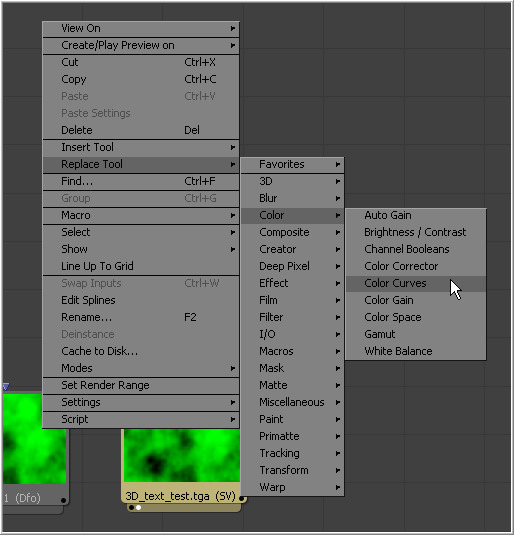This screenshot has width=514, height=535.
Task: Click Set Render Range
Action: 141,385
